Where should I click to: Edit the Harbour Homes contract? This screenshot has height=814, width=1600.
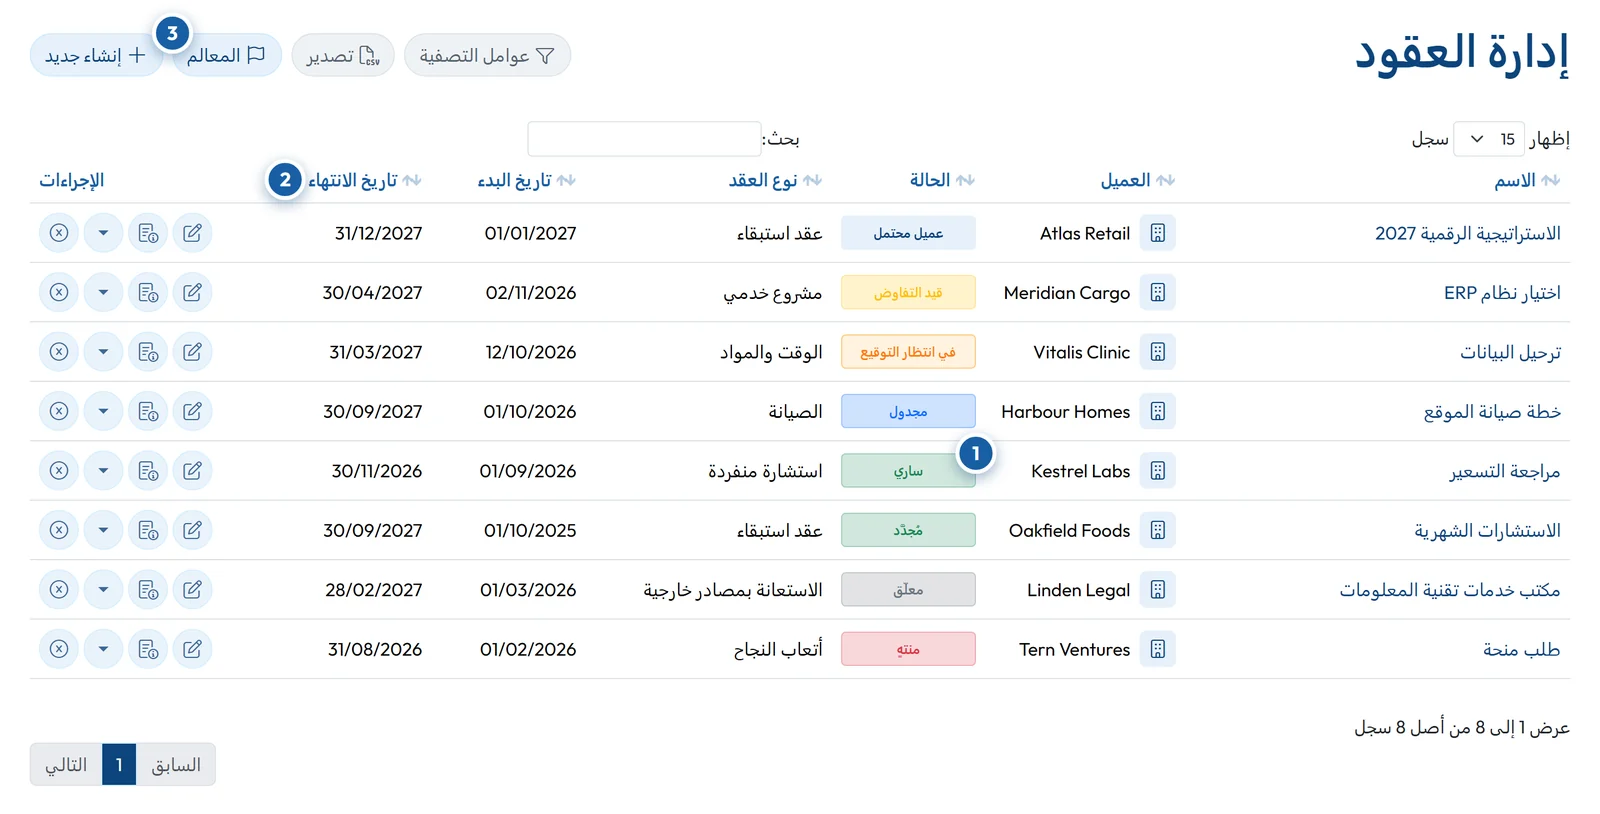click(x=192, y=411)
